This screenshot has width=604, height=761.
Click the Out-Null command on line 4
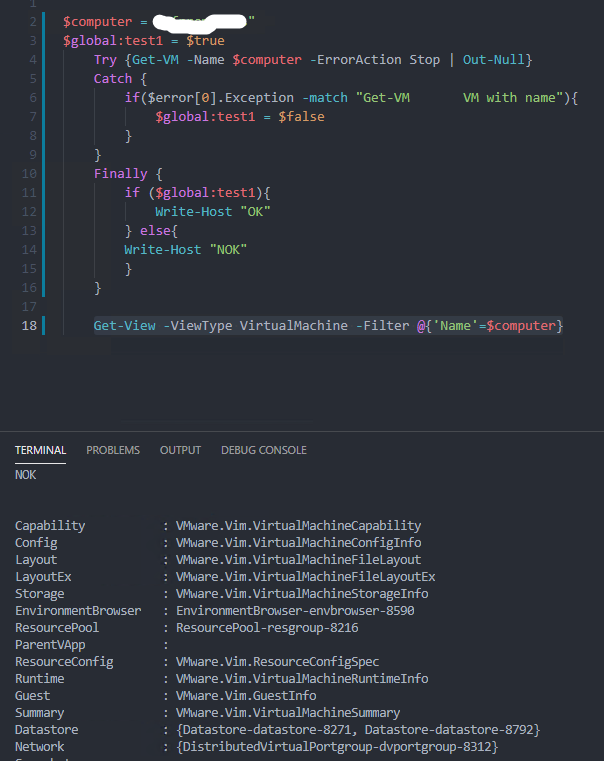pos(494,59)
